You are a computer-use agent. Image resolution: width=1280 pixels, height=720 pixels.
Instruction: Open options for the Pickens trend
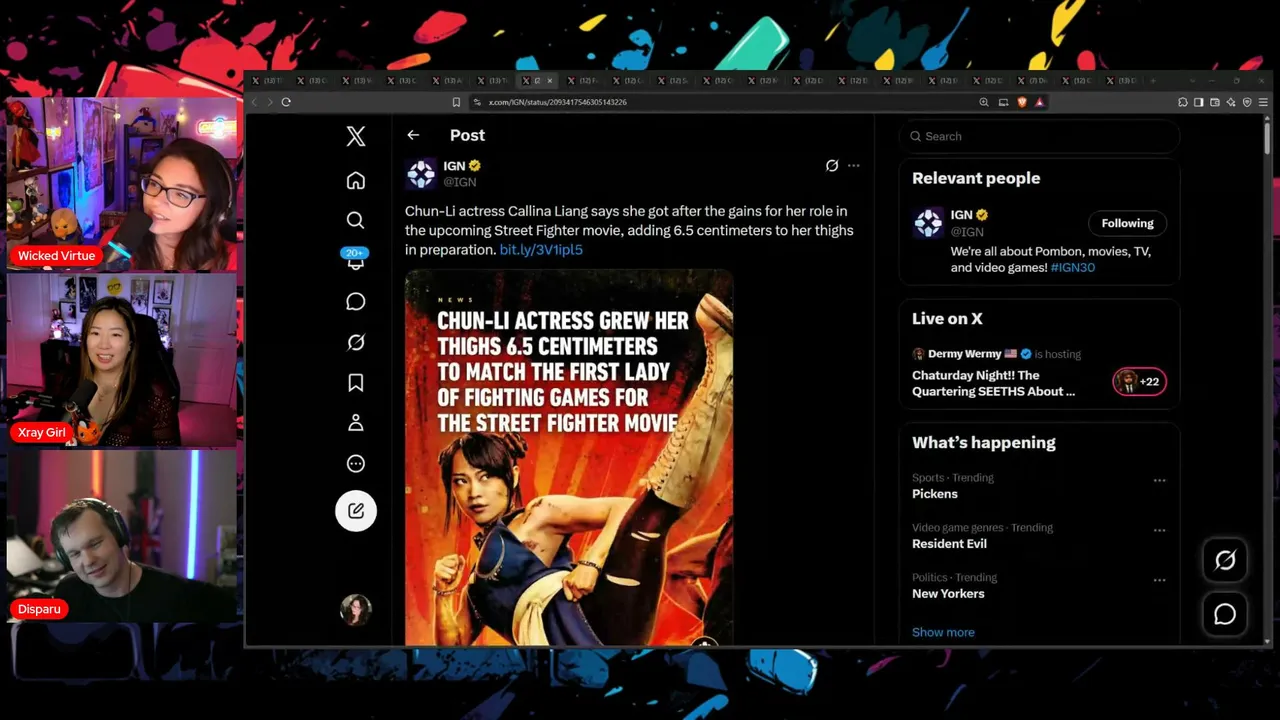1159,480
